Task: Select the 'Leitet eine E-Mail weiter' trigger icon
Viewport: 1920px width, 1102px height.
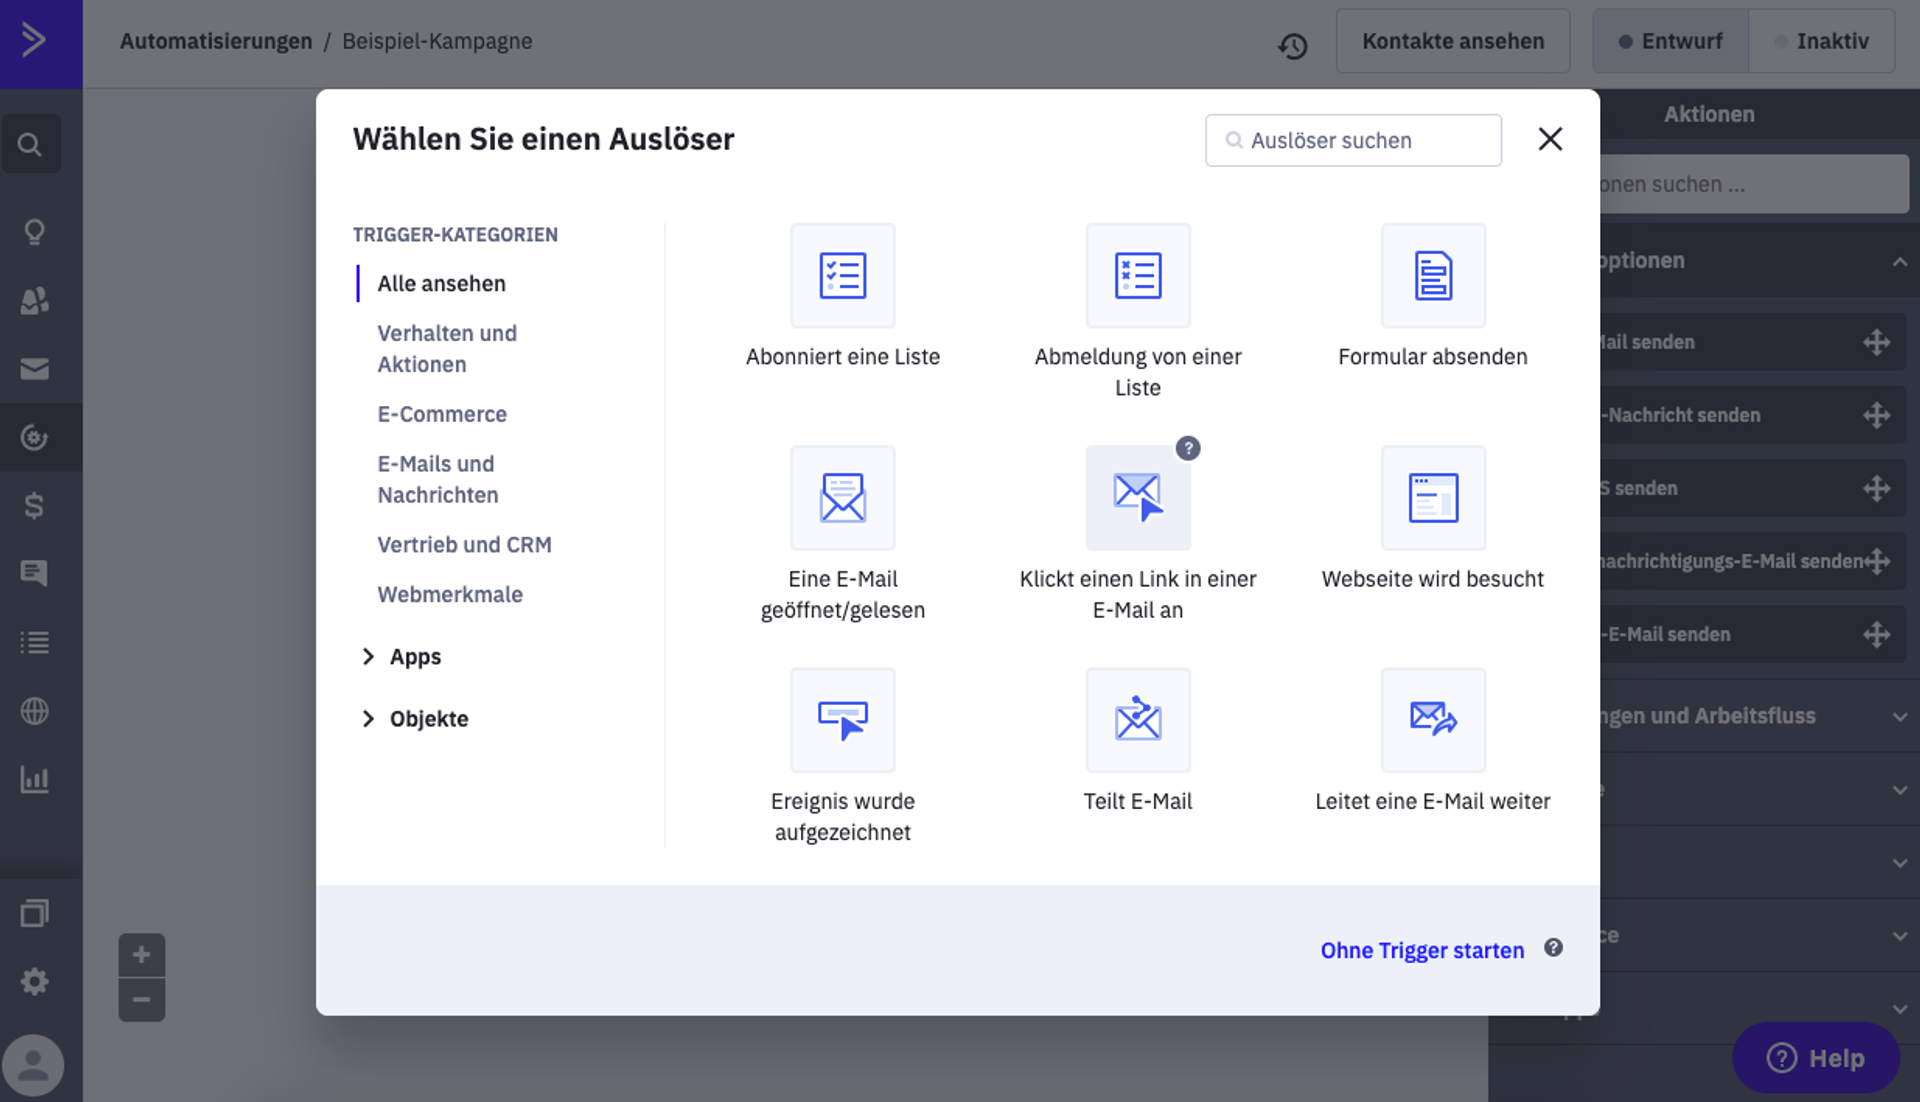Action: (1432, 720)
